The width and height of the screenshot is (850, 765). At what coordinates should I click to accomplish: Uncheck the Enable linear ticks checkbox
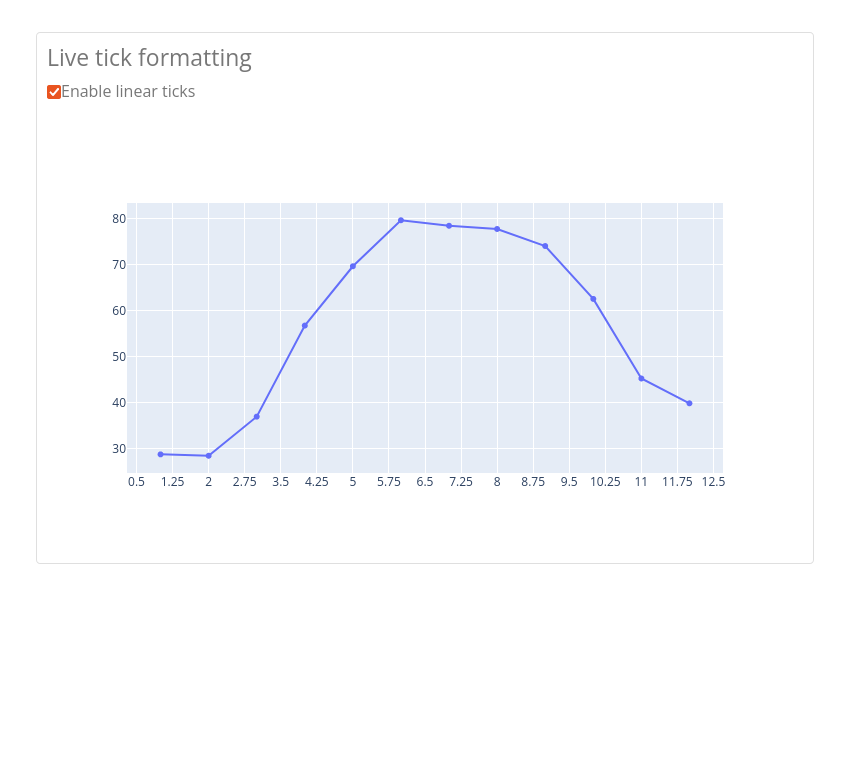point(54,92)
